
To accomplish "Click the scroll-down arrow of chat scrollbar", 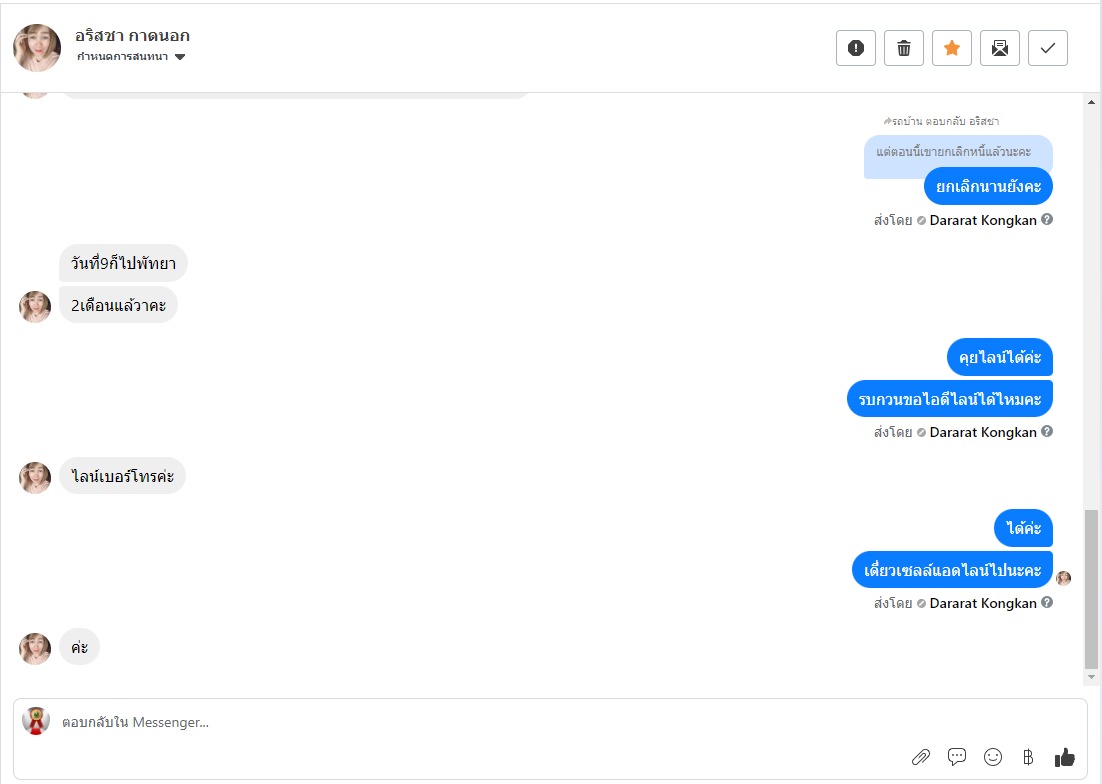I will (1091, 677).
